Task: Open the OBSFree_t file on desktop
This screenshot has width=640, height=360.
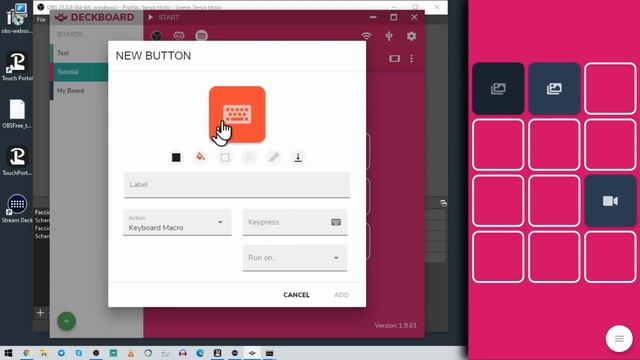Action: pyautogui.click(x=17, y=113)
